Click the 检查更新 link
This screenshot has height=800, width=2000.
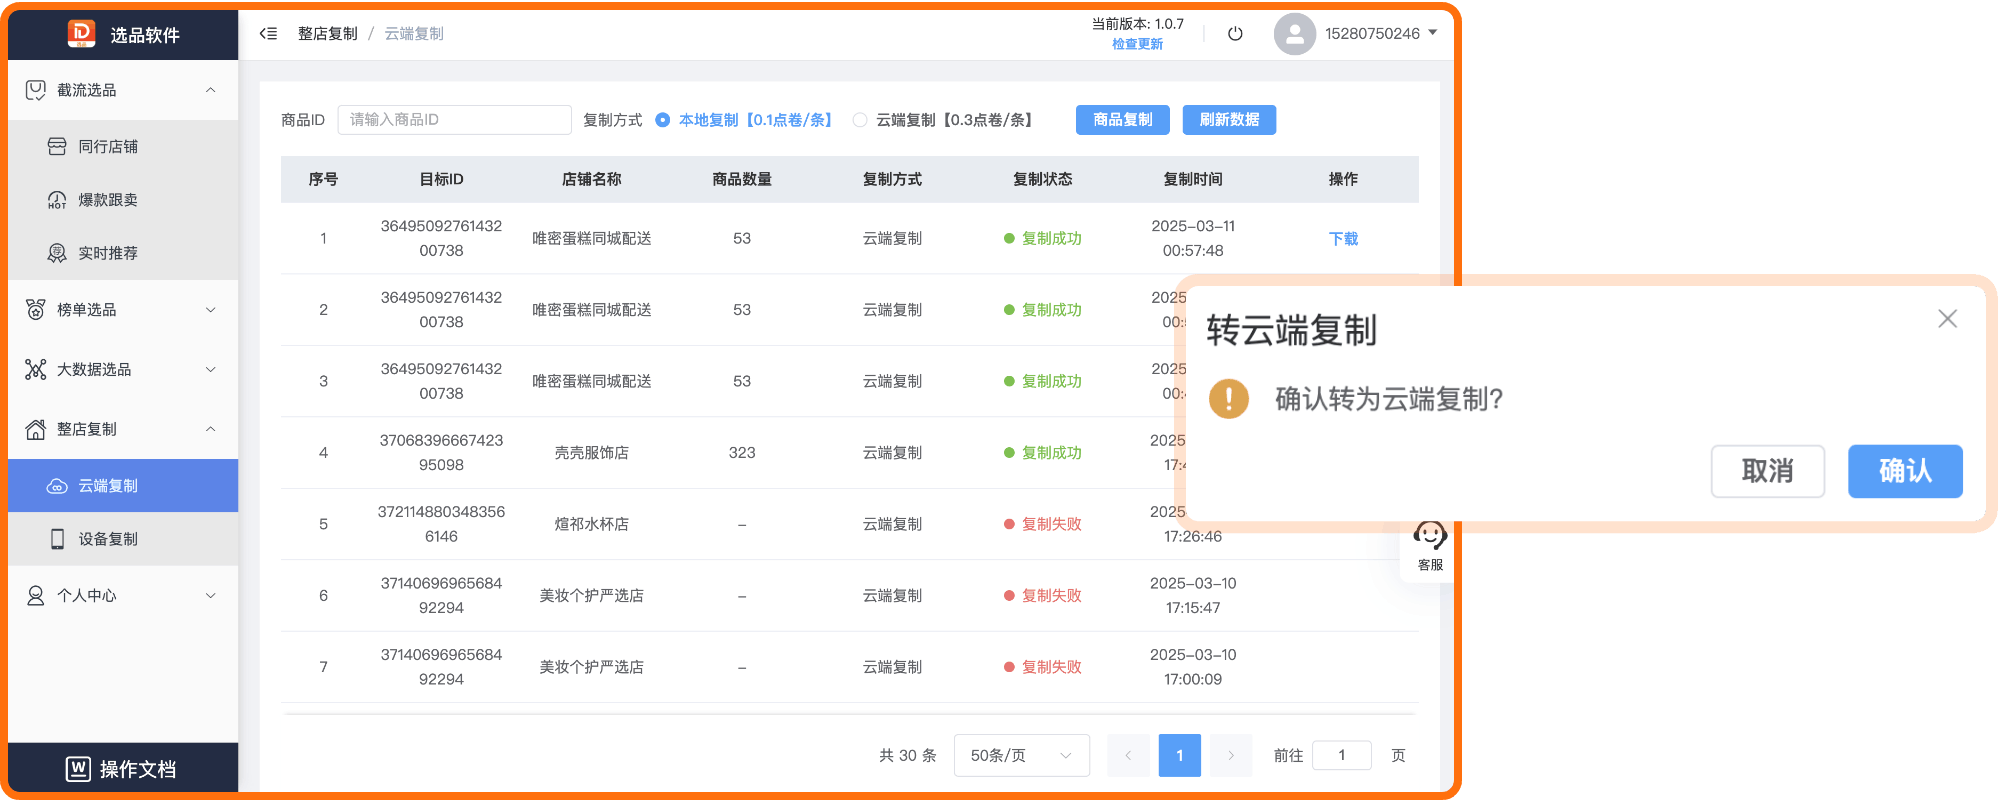1137,44
